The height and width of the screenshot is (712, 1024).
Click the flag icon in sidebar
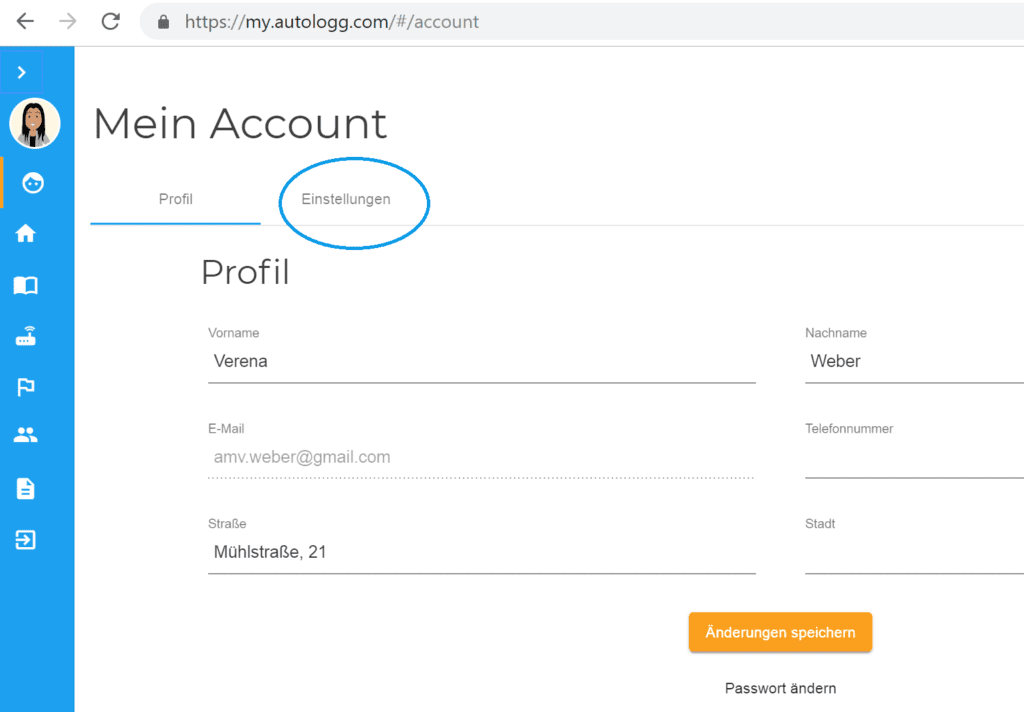click(26, 387)
